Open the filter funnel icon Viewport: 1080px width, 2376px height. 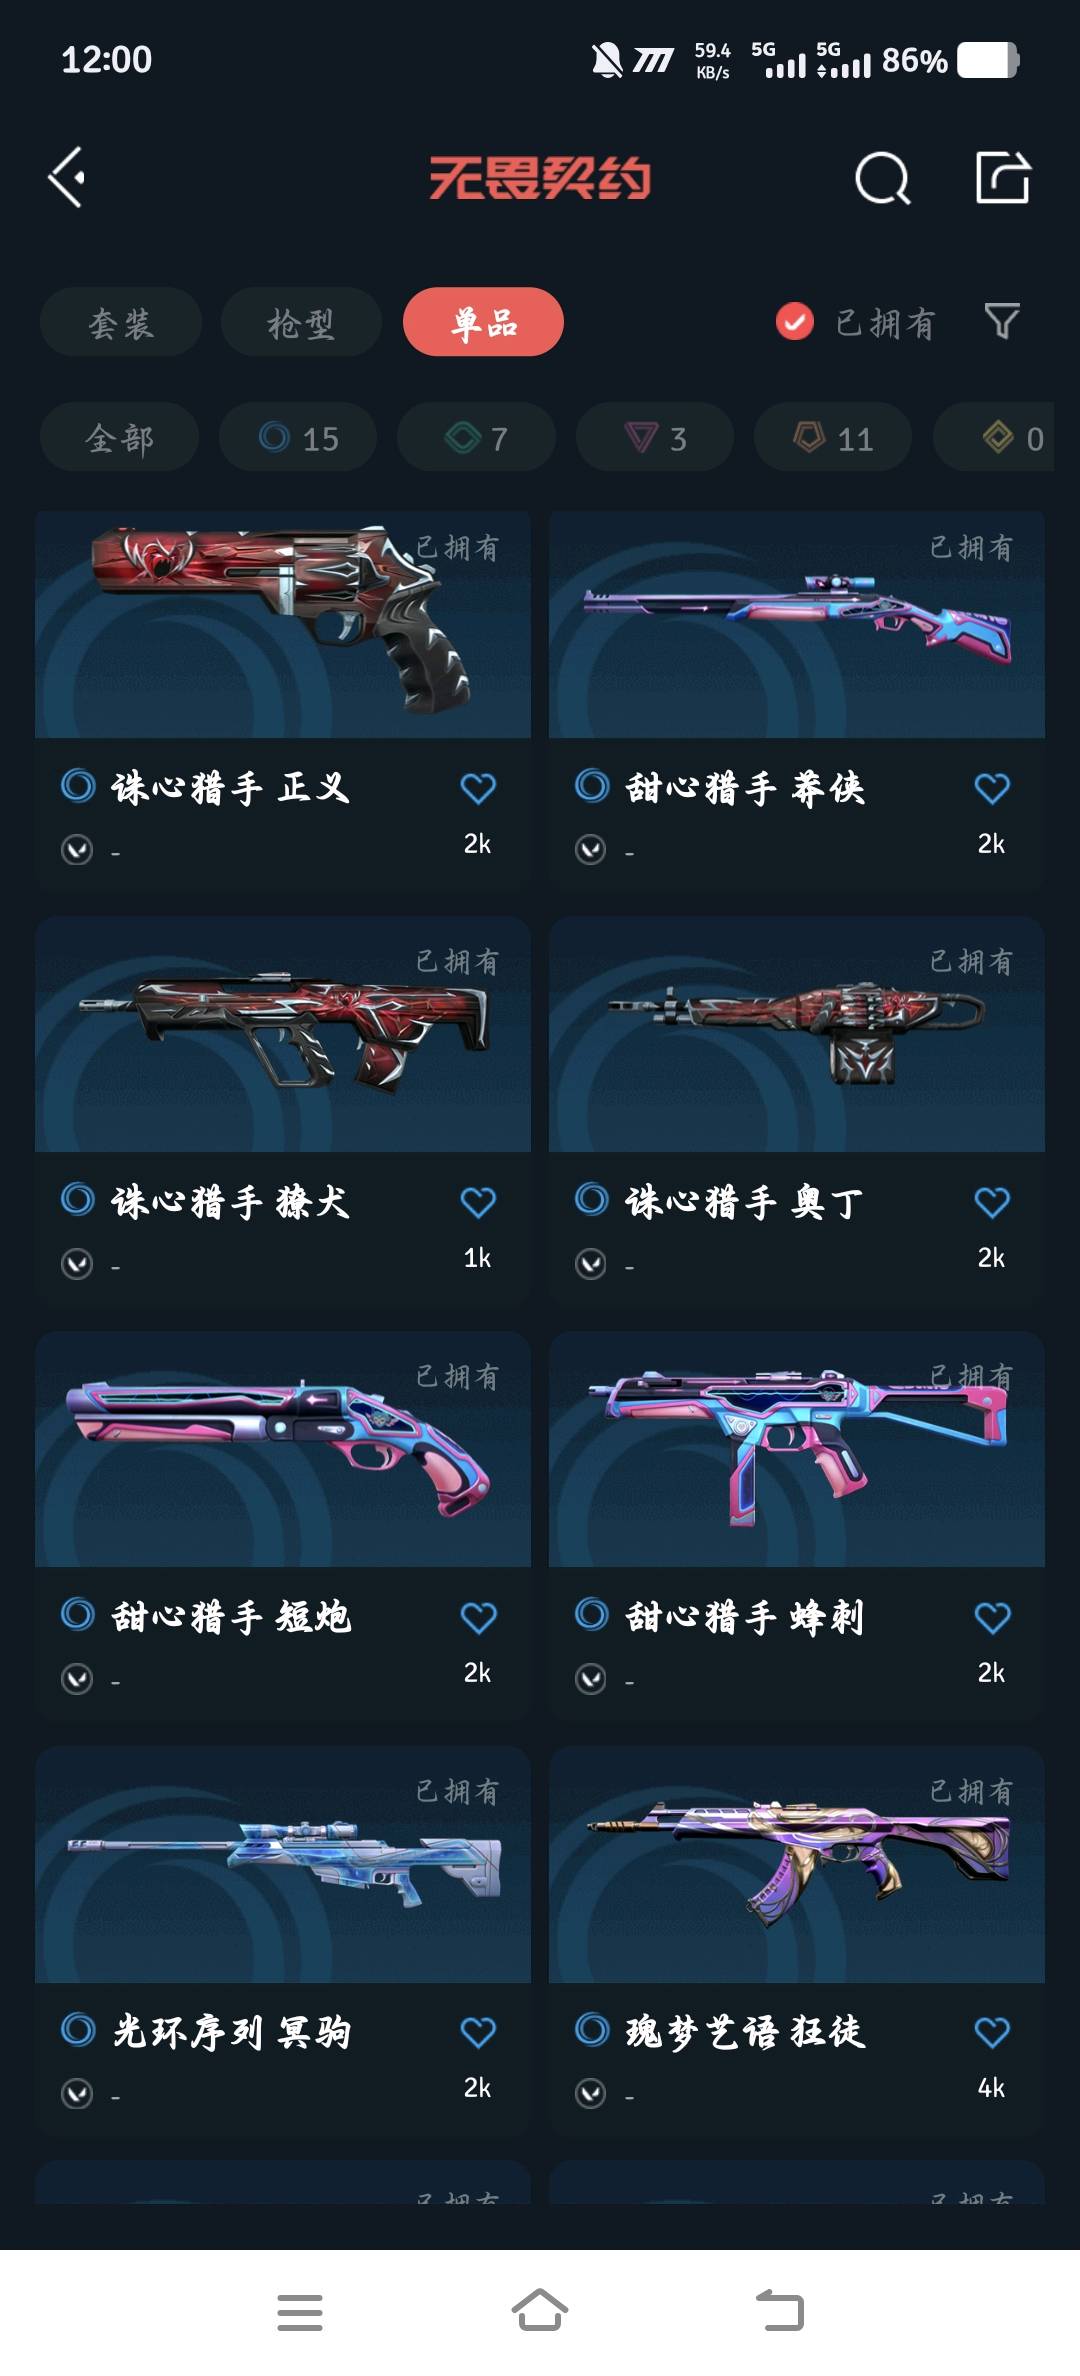1002,321
